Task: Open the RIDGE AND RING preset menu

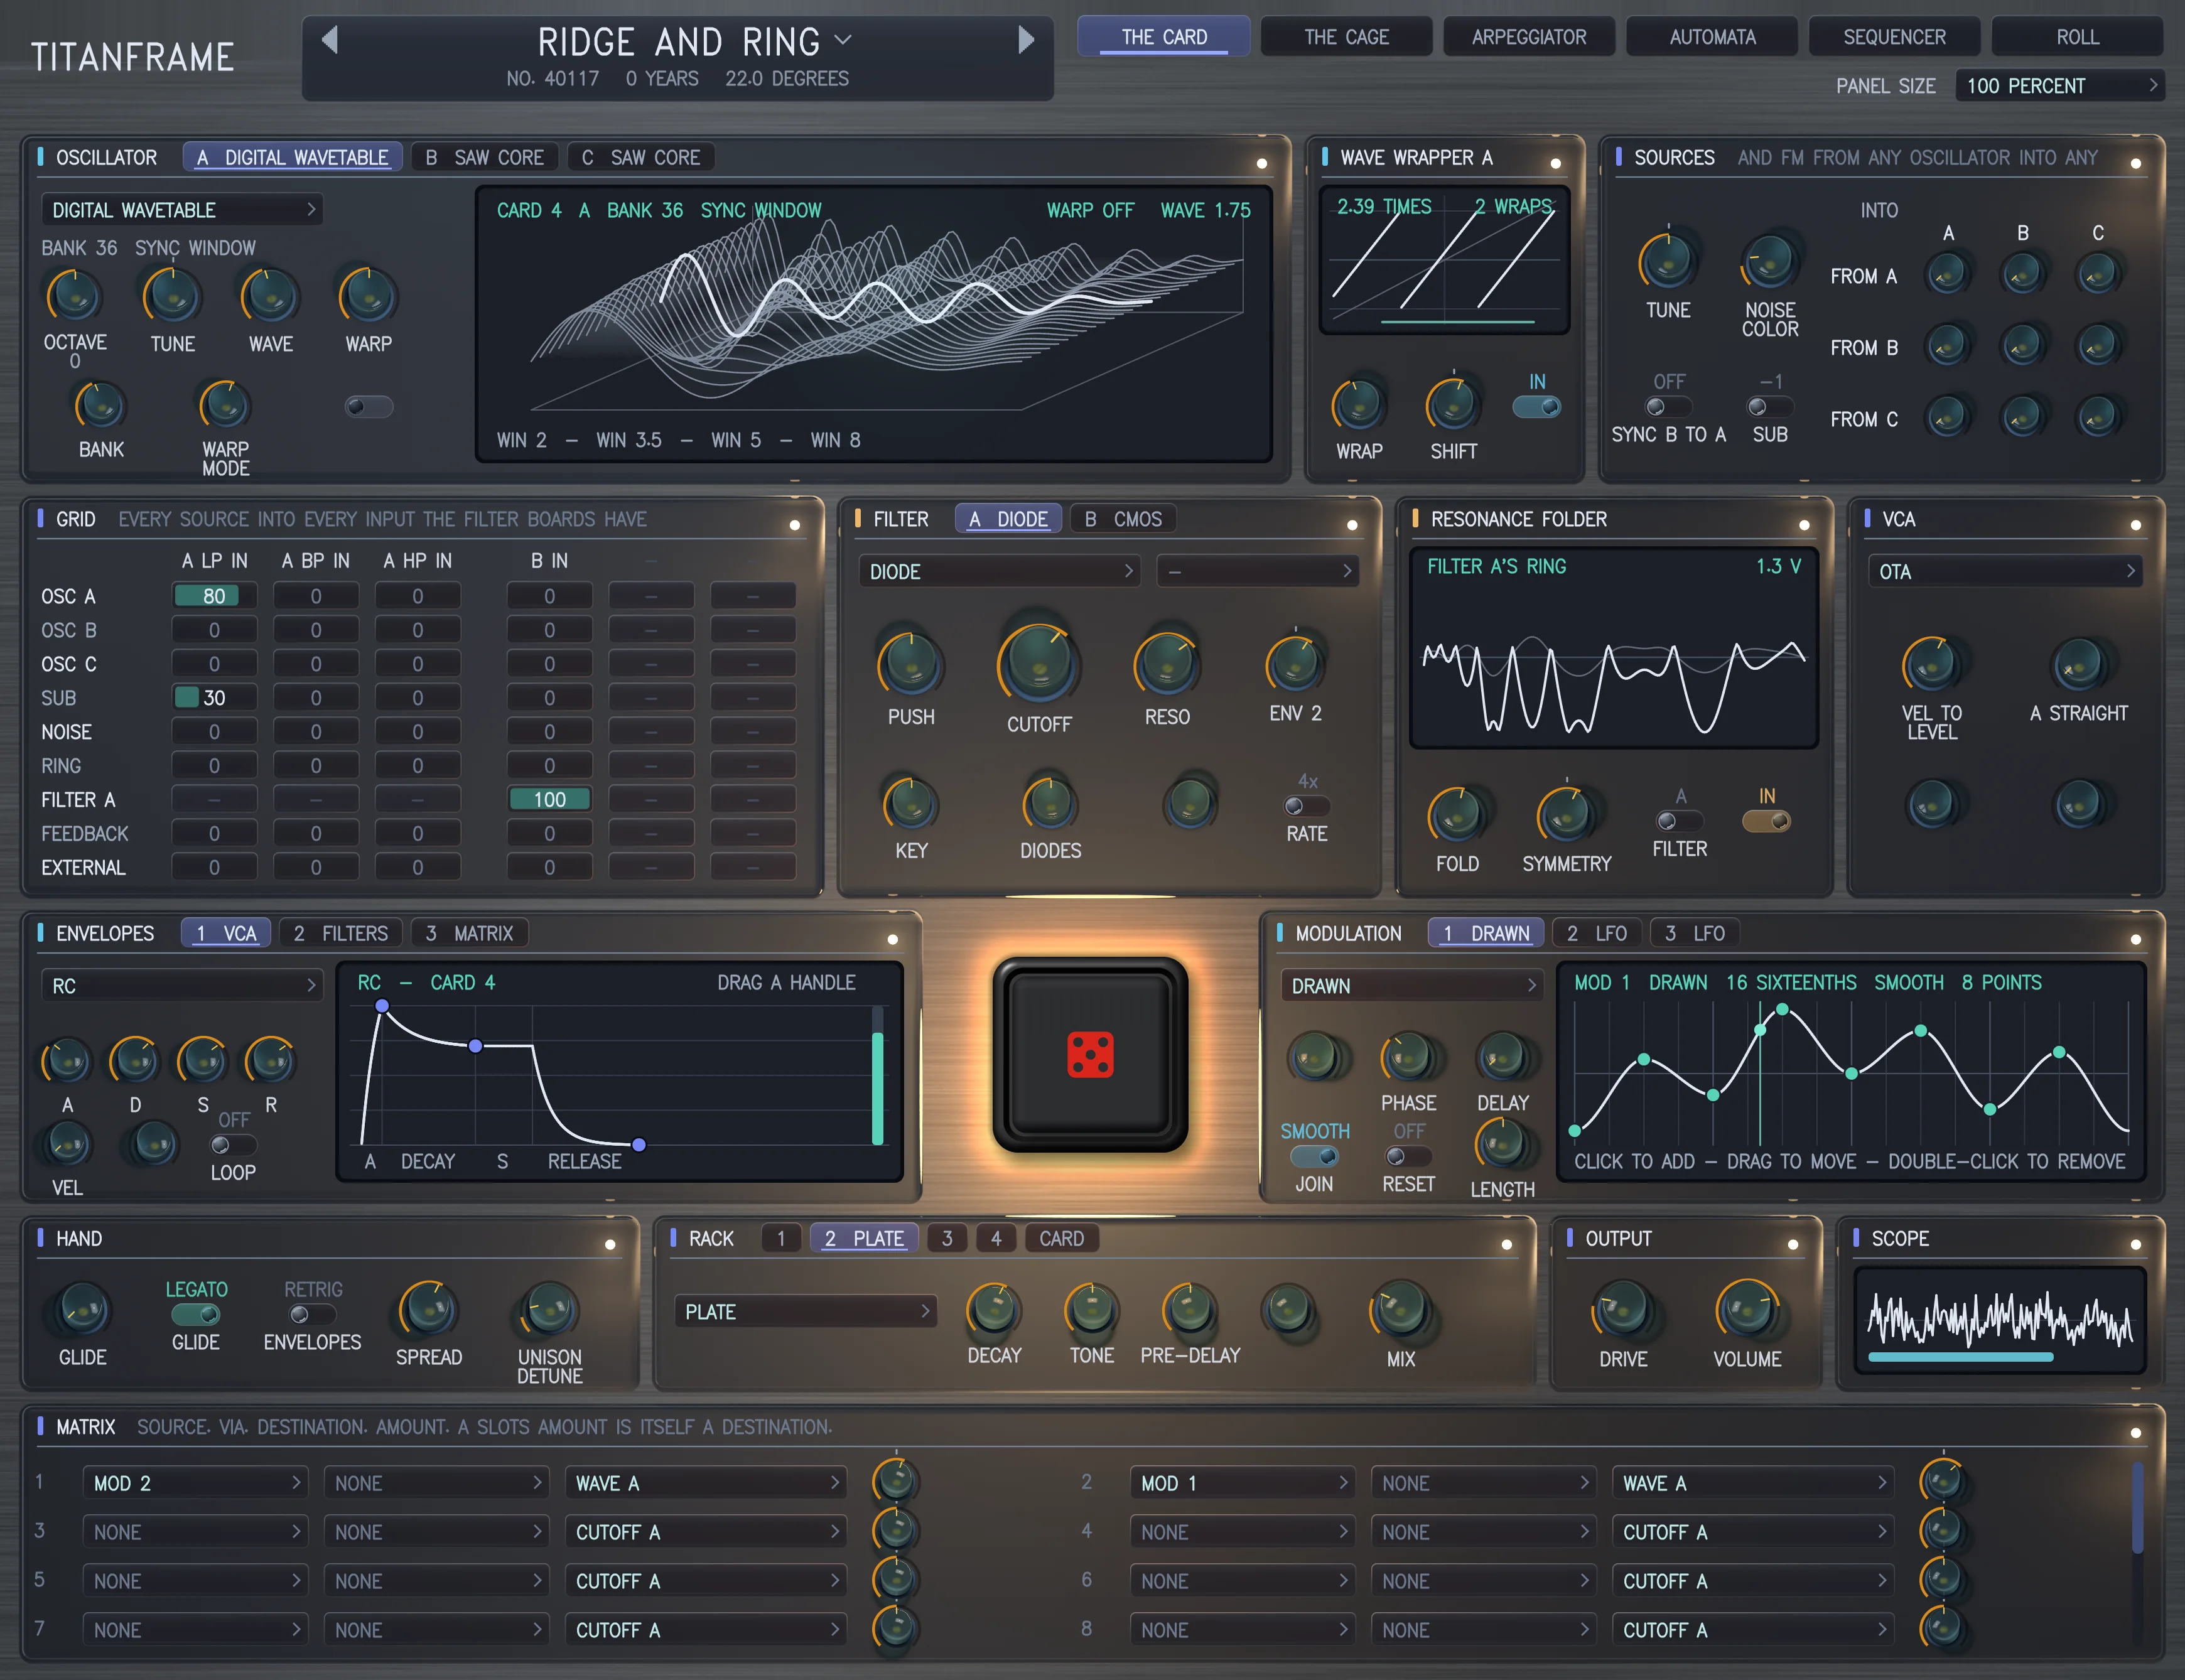Action: click(694, 42)
